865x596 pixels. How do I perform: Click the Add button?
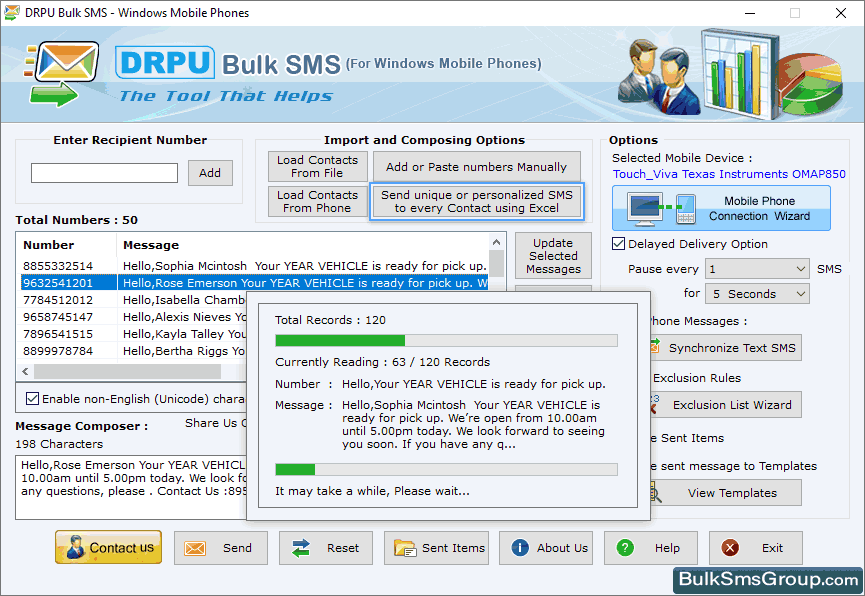(210, 173)
